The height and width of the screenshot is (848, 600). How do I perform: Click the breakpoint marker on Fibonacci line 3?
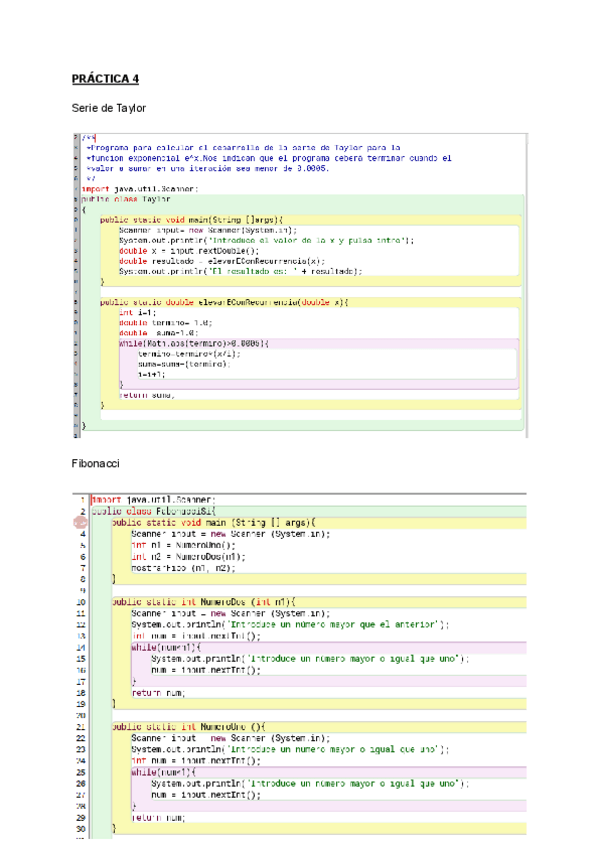81,522
